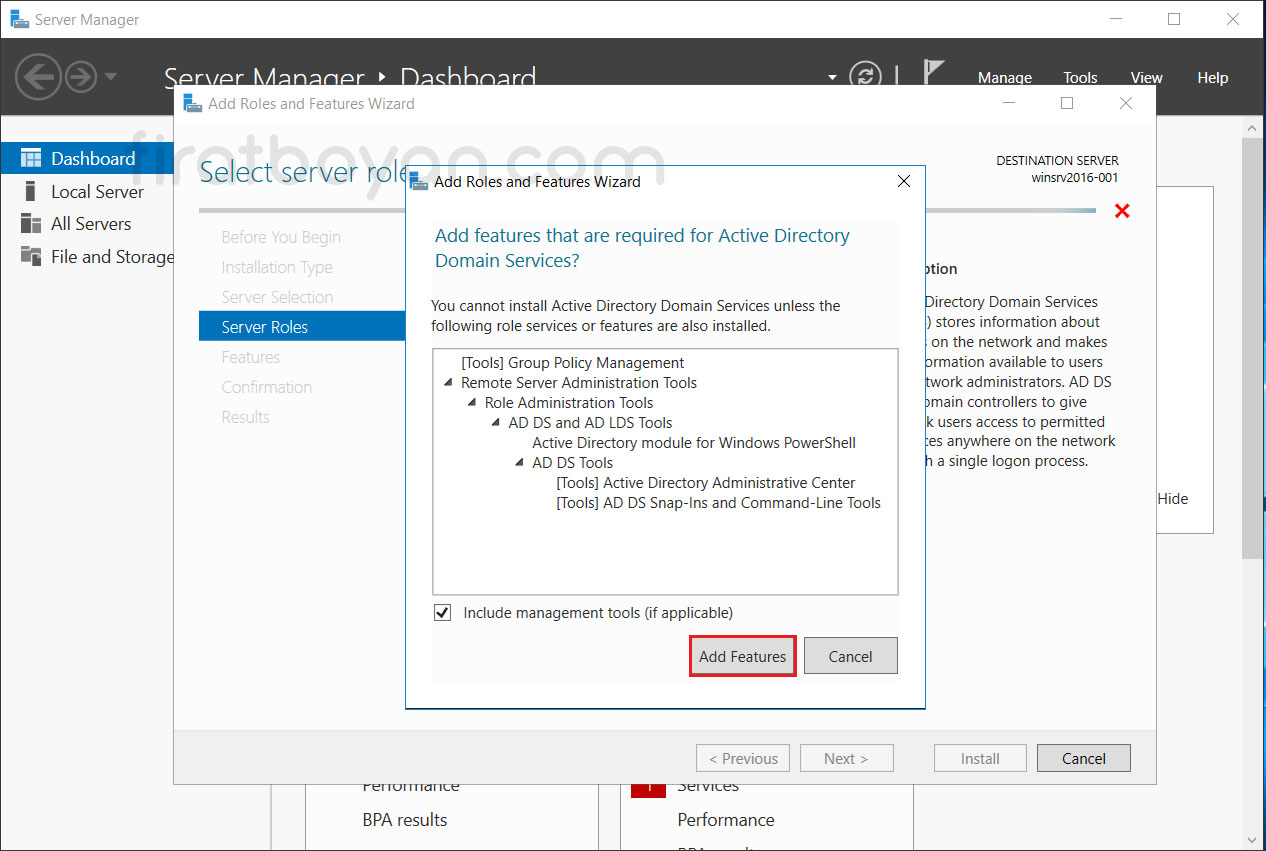
Task: Select [Tools] AD DS Snap-Ins and Command-Line Tools
Action: (x=718, y=503)
